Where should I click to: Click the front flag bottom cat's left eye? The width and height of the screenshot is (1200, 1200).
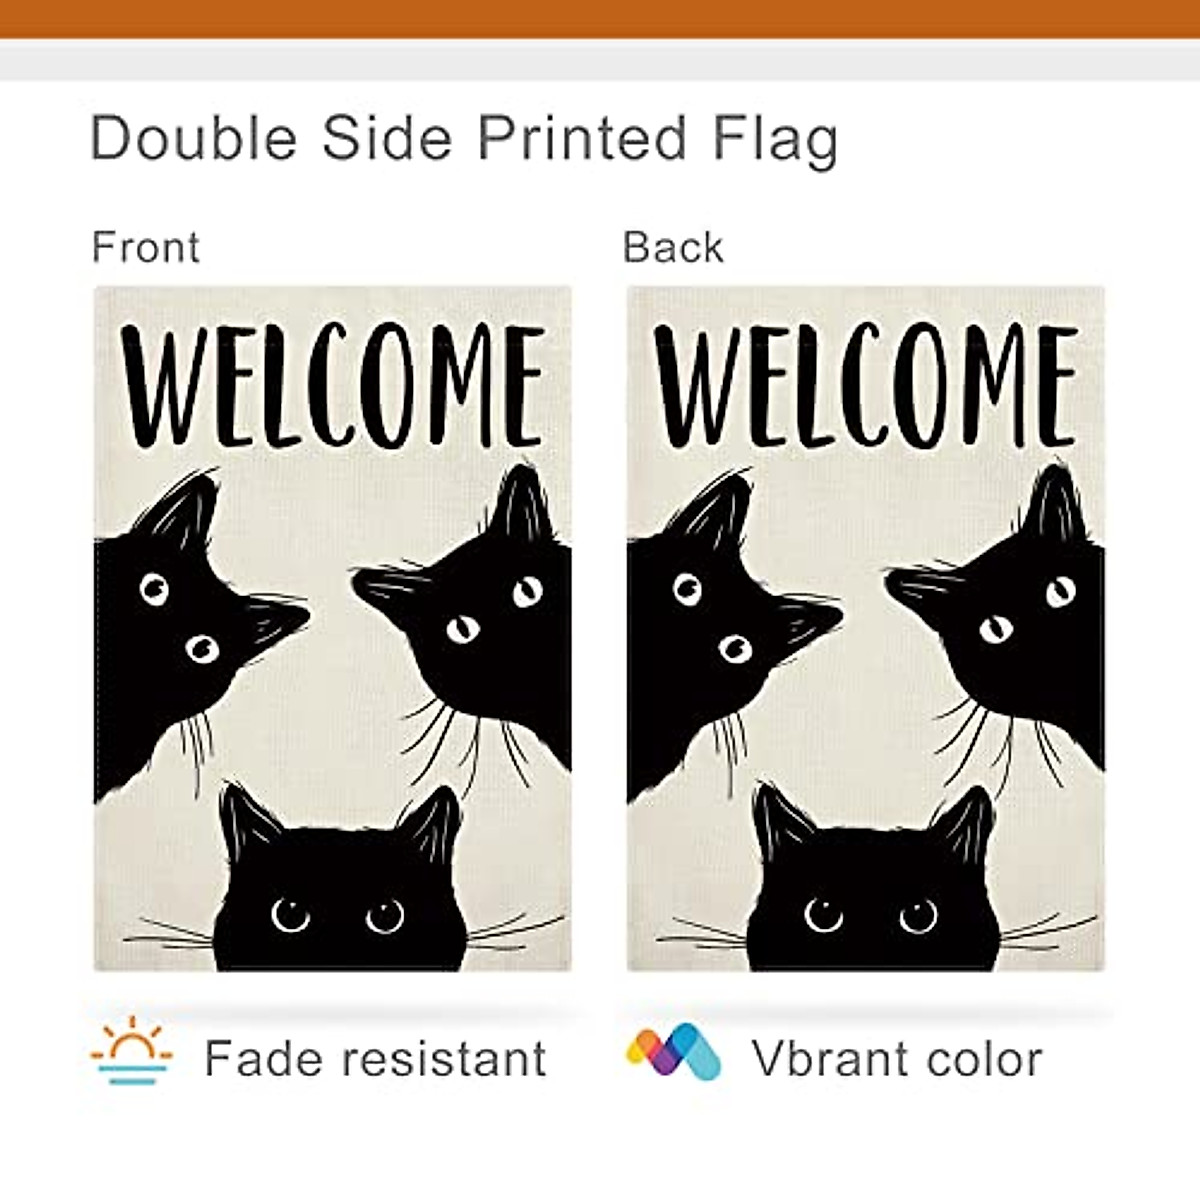(291, 913)
